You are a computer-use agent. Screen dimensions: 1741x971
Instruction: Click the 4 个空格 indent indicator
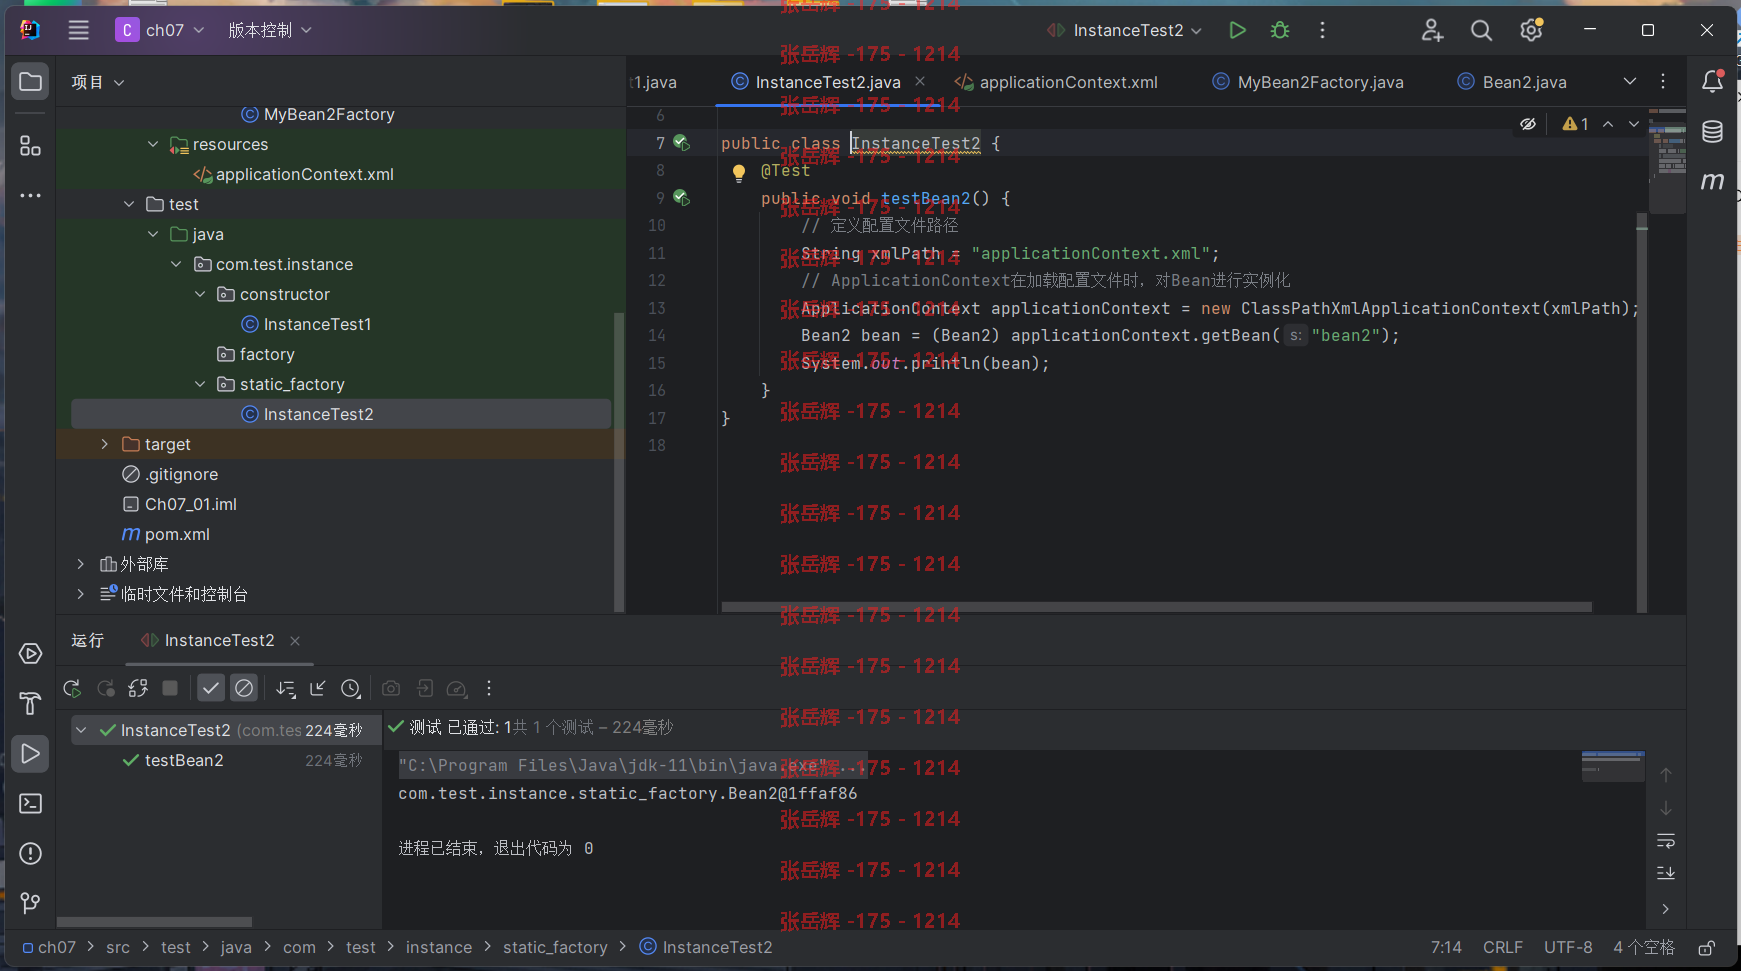coord(1643,947)
